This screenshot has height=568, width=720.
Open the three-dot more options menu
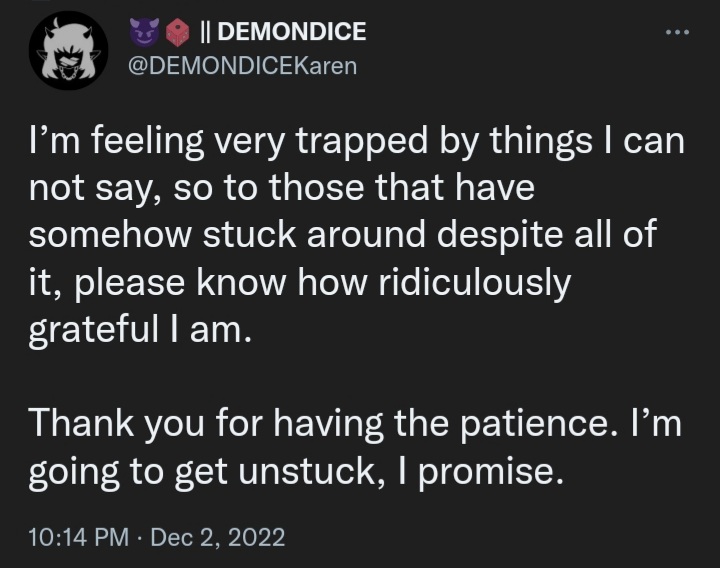point(677,32)
